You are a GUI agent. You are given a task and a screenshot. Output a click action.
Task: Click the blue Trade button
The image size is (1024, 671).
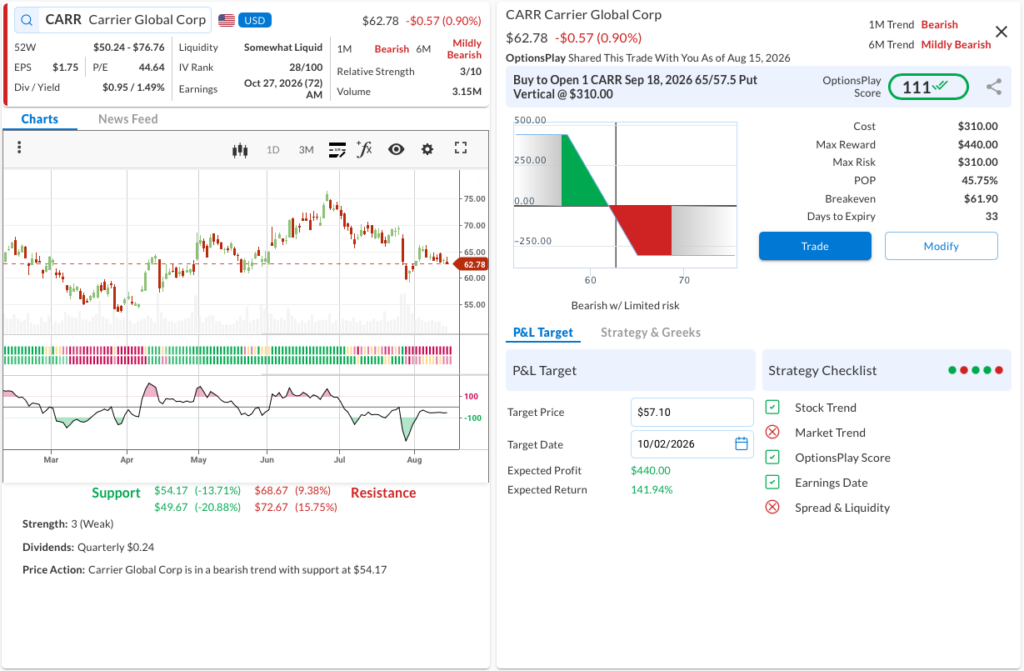(x=814, y=246)
